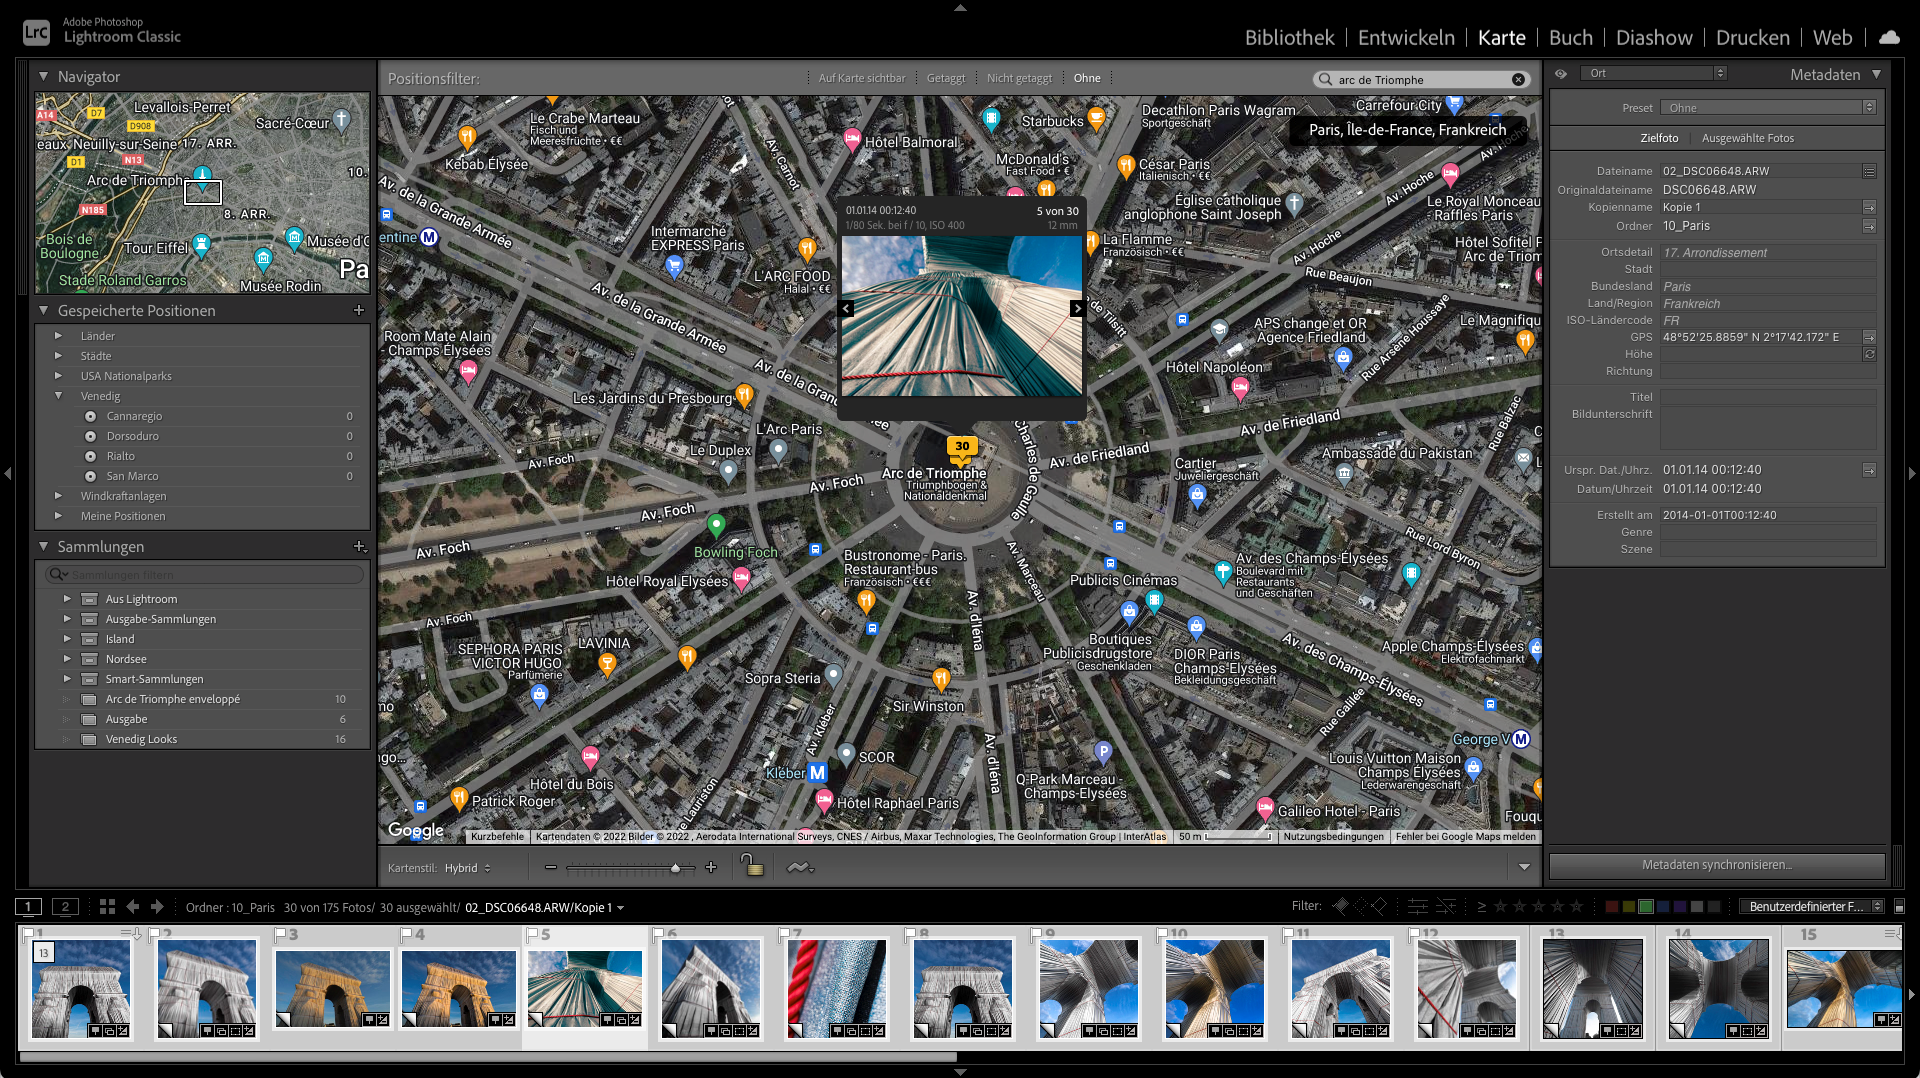Switch to the Entwickeln module
Screen dimensions: 1920x1078
pyautogui.click(x=1405, y=38)
